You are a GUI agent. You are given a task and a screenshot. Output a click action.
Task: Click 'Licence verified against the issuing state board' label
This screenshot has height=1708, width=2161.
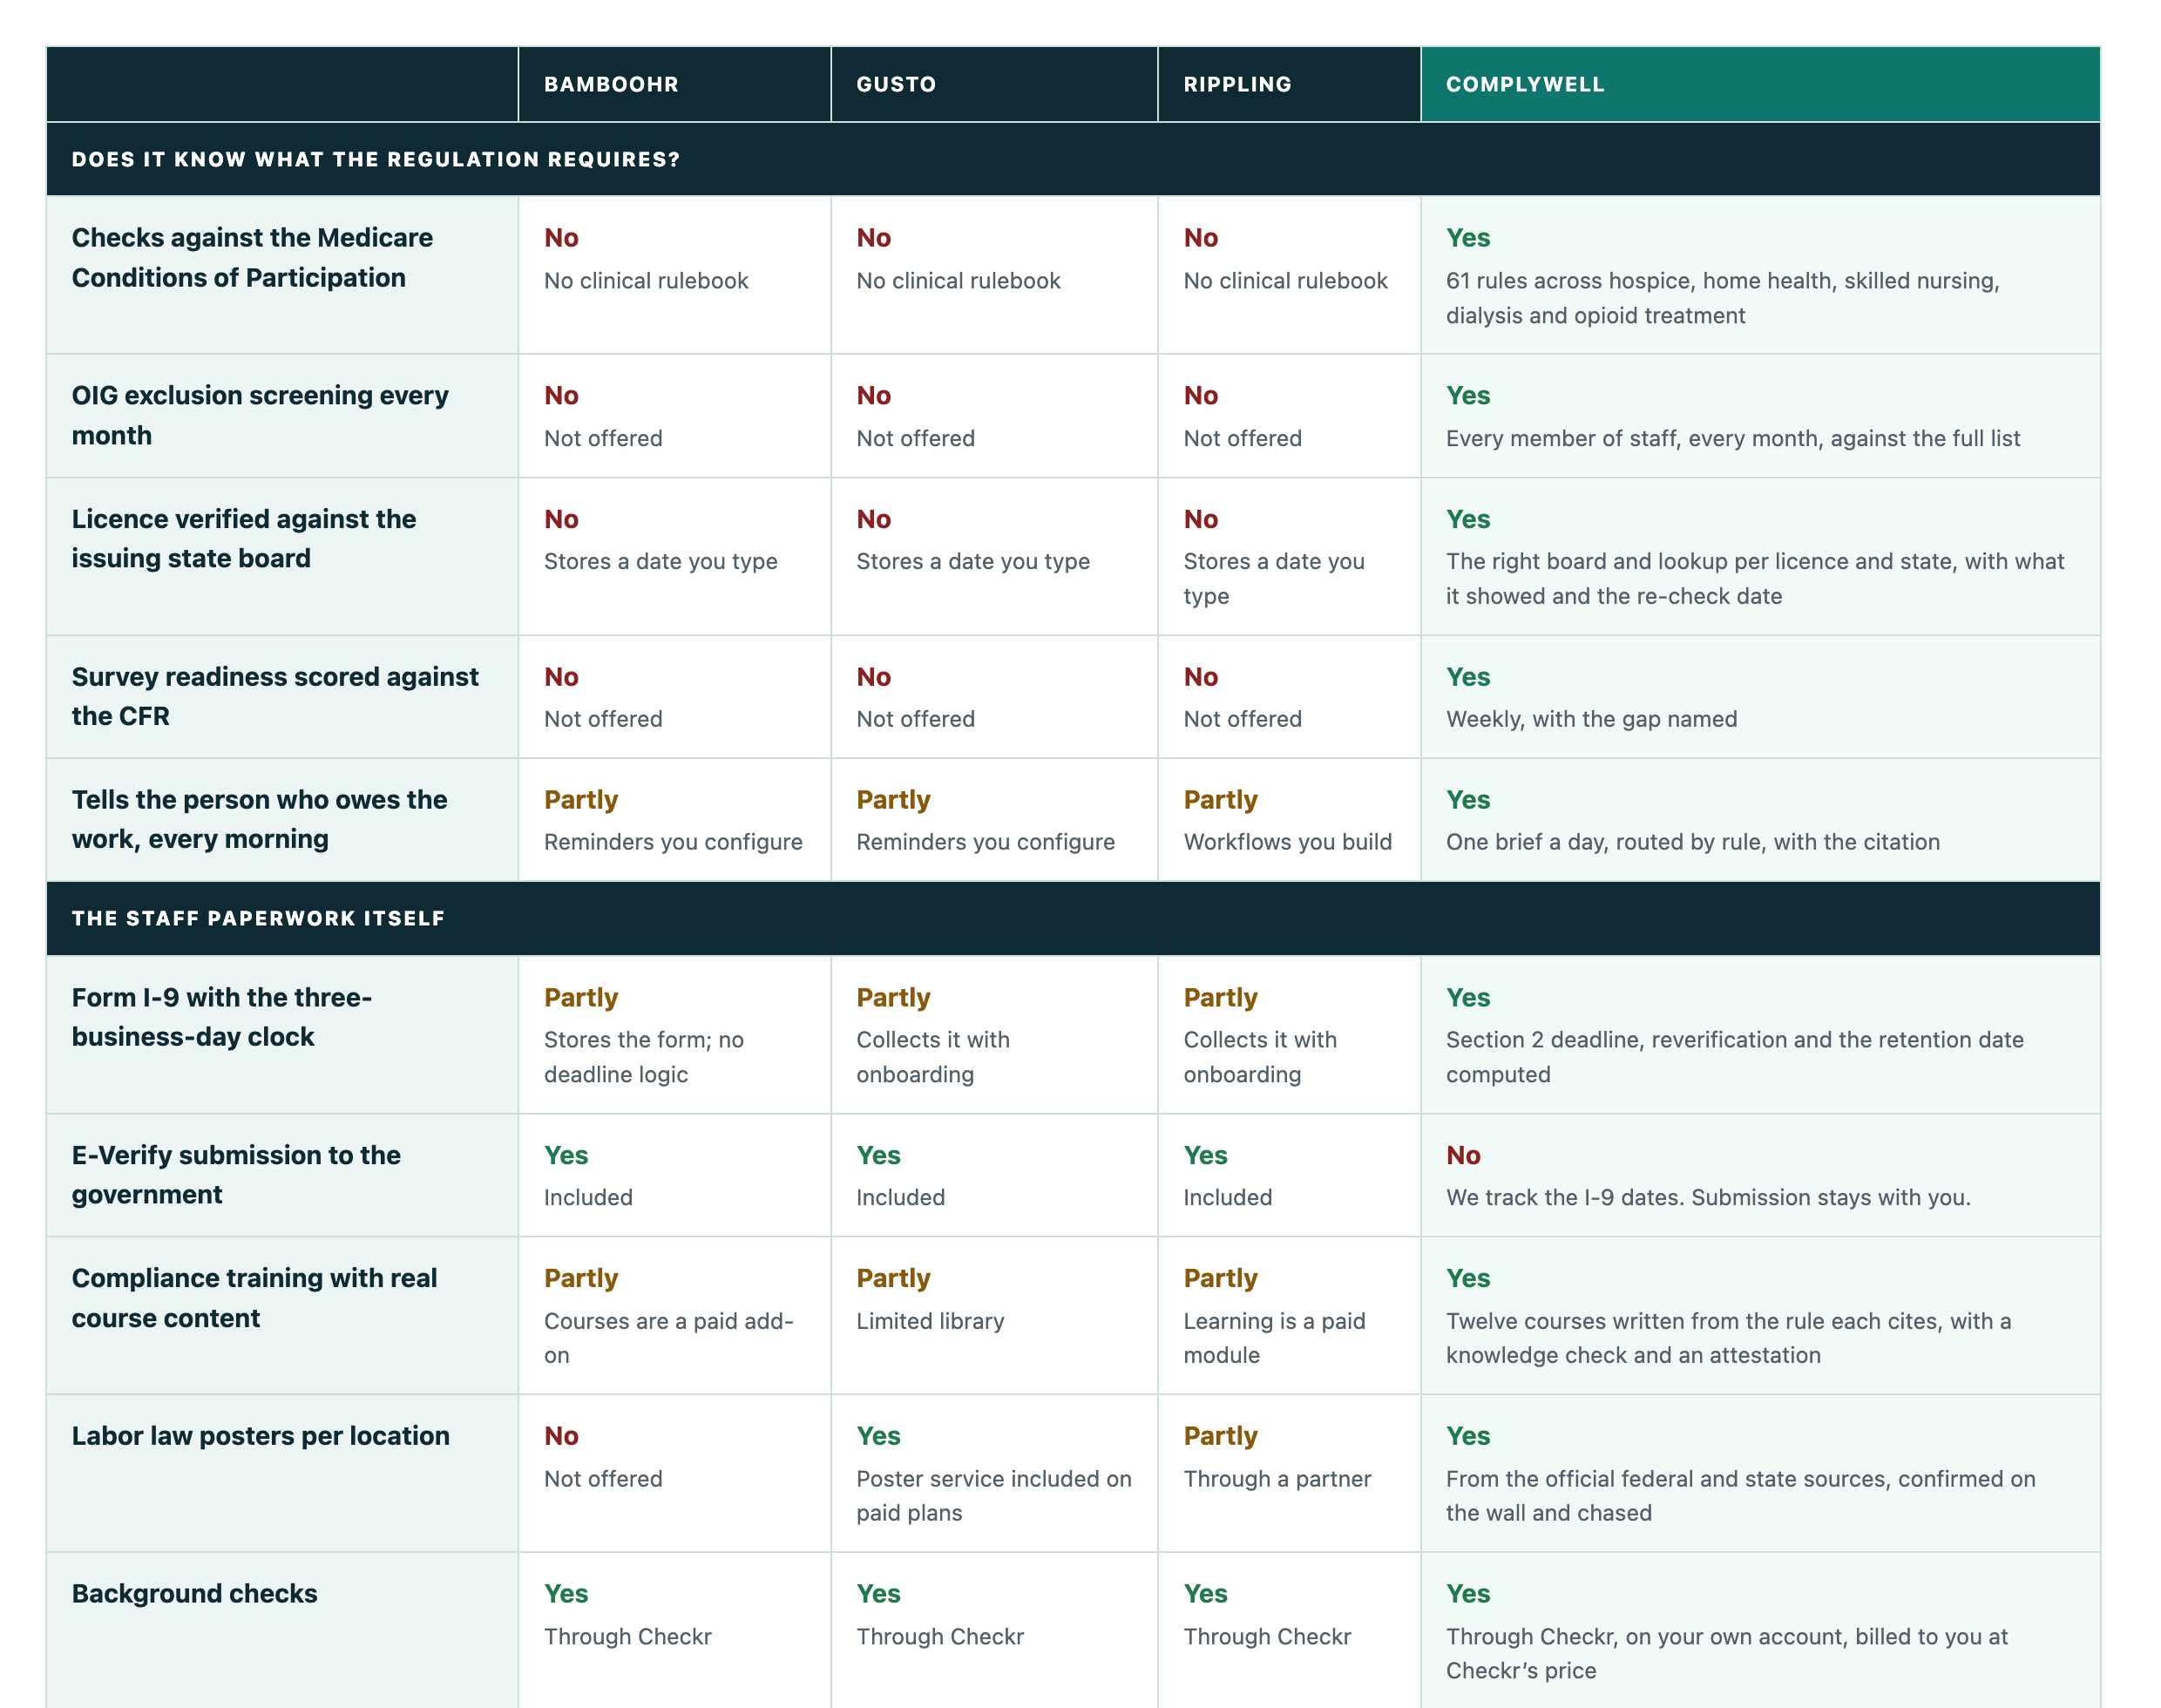point(243,538)
